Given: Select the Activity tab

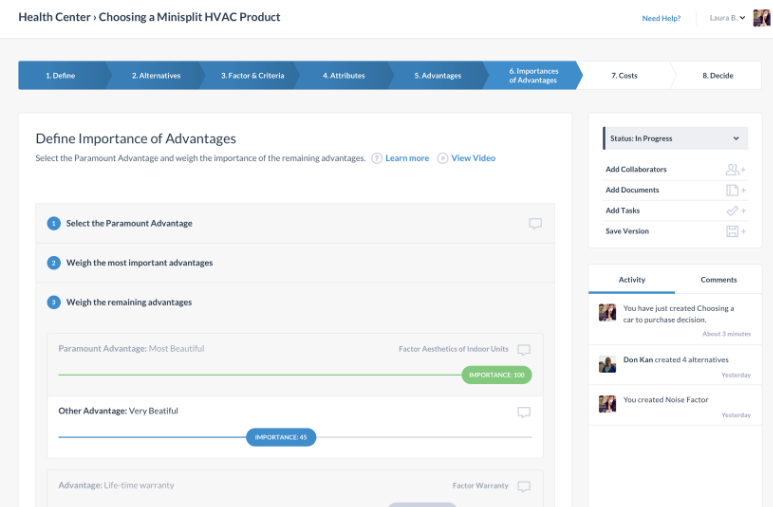Looking at the screenshot, I should point(632,280).
